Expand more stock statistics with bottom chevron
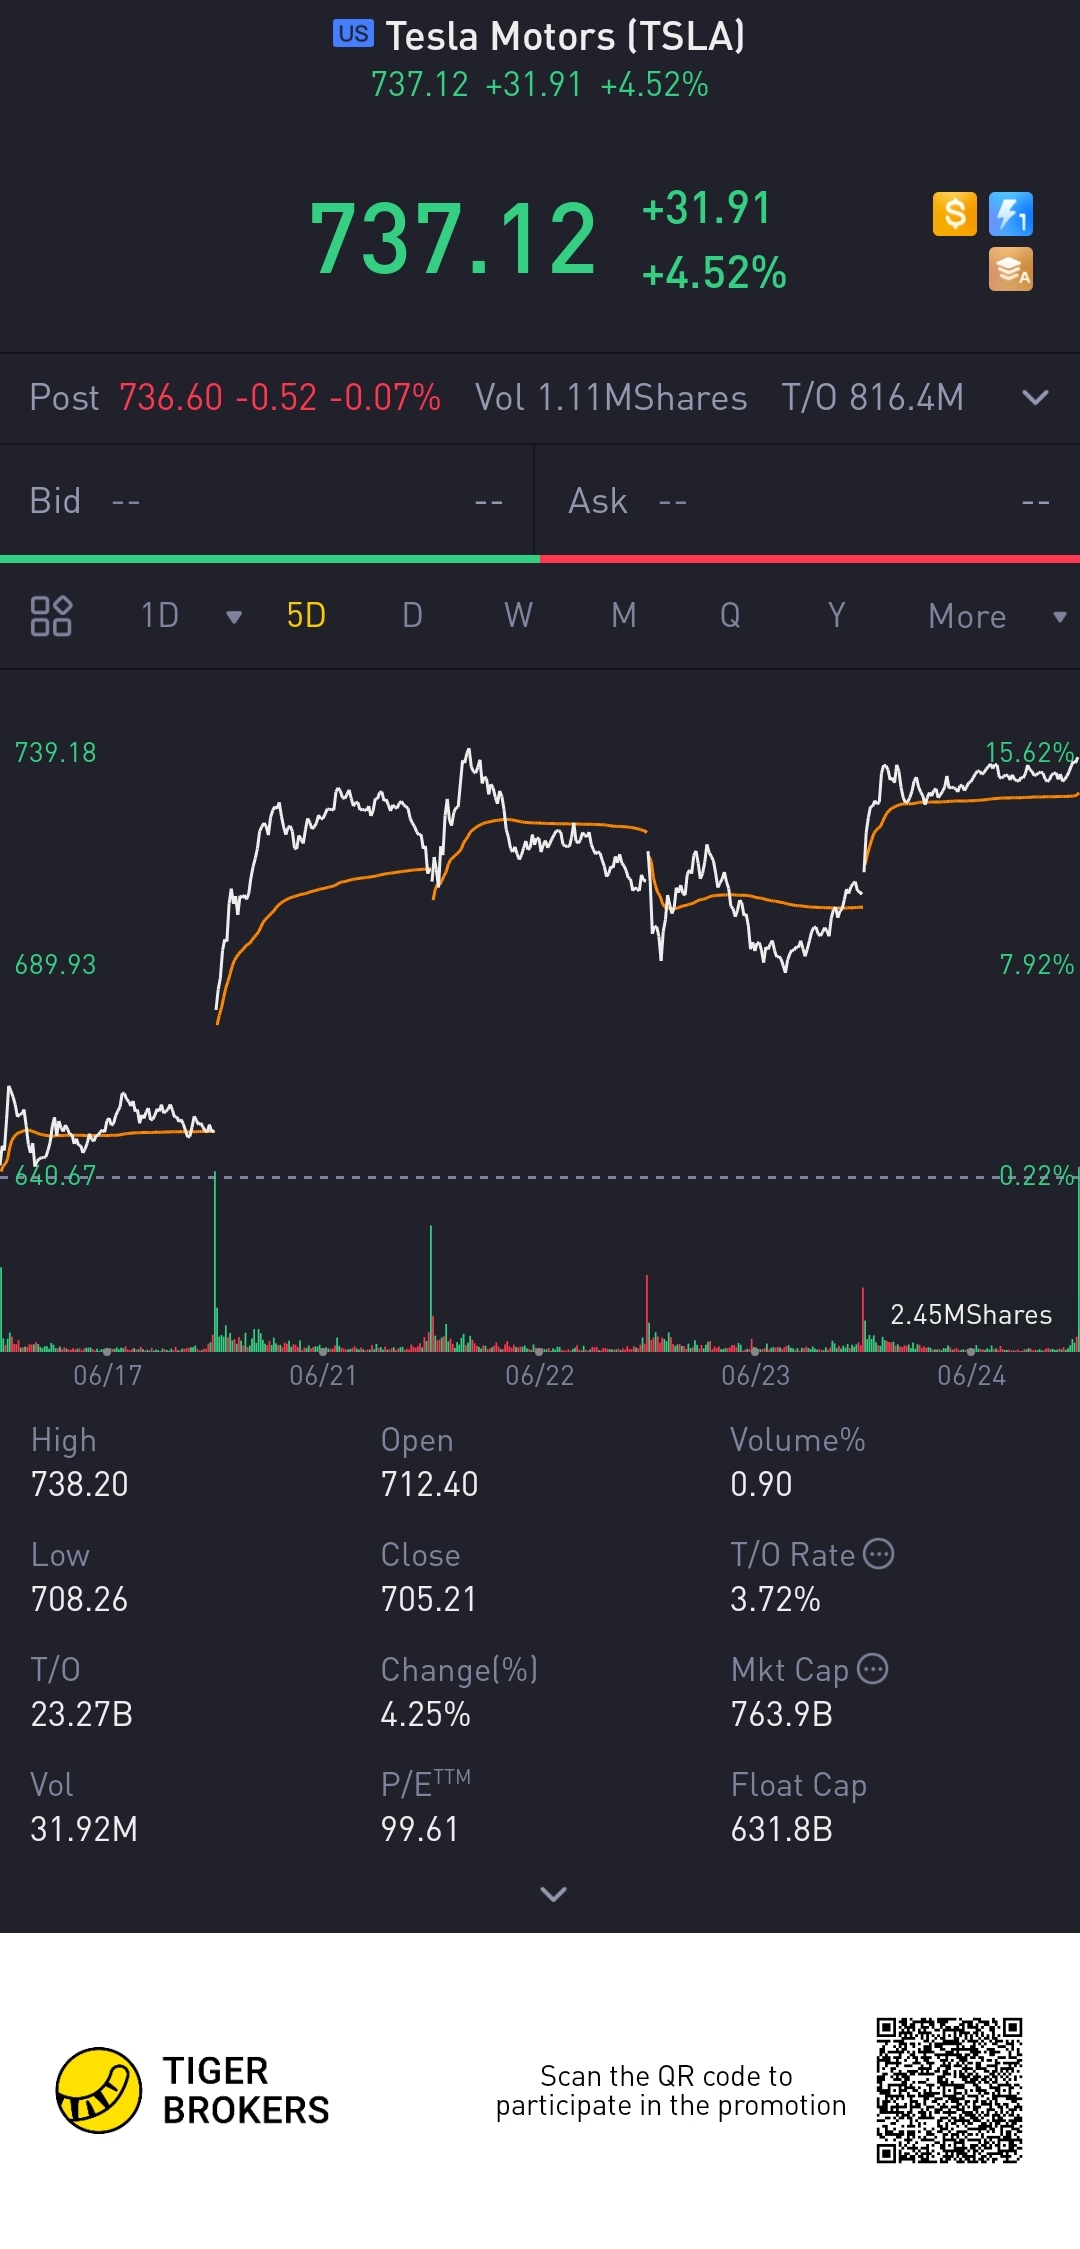This screenshot has width=1080, height=2249. coord(553,1894)
